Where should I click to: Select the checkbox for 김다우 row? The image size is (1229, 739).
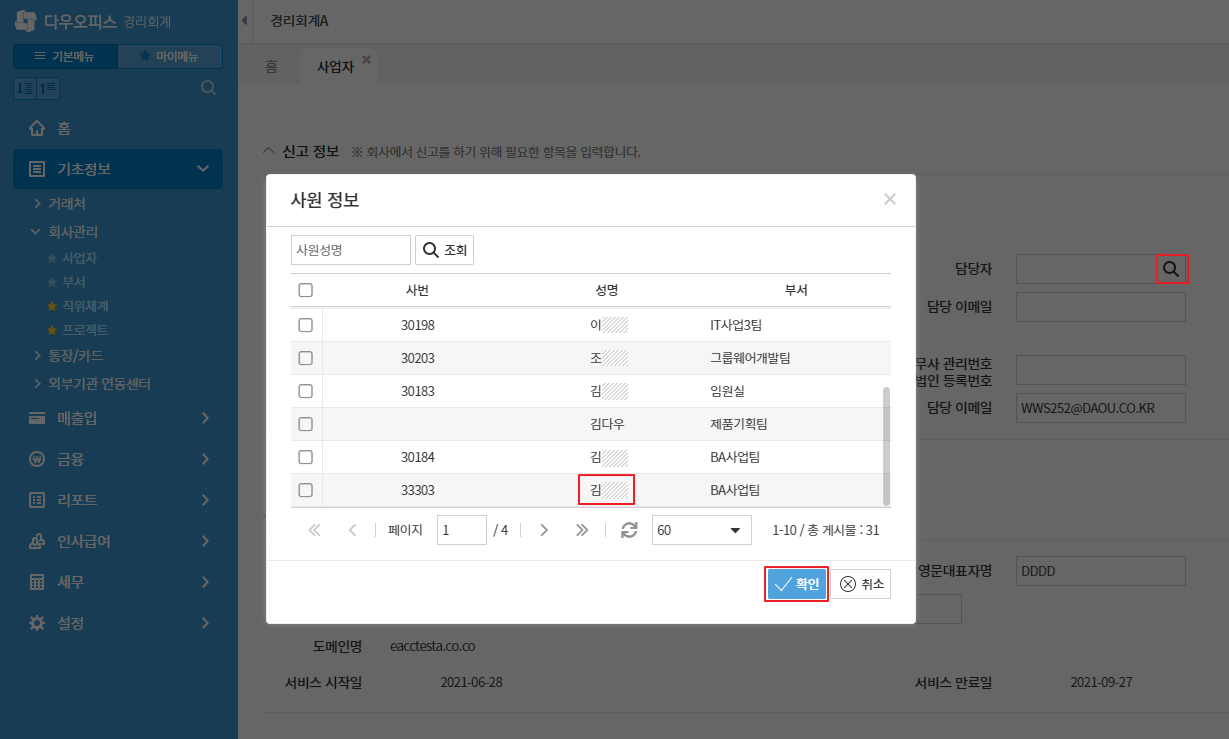point(306,424)
